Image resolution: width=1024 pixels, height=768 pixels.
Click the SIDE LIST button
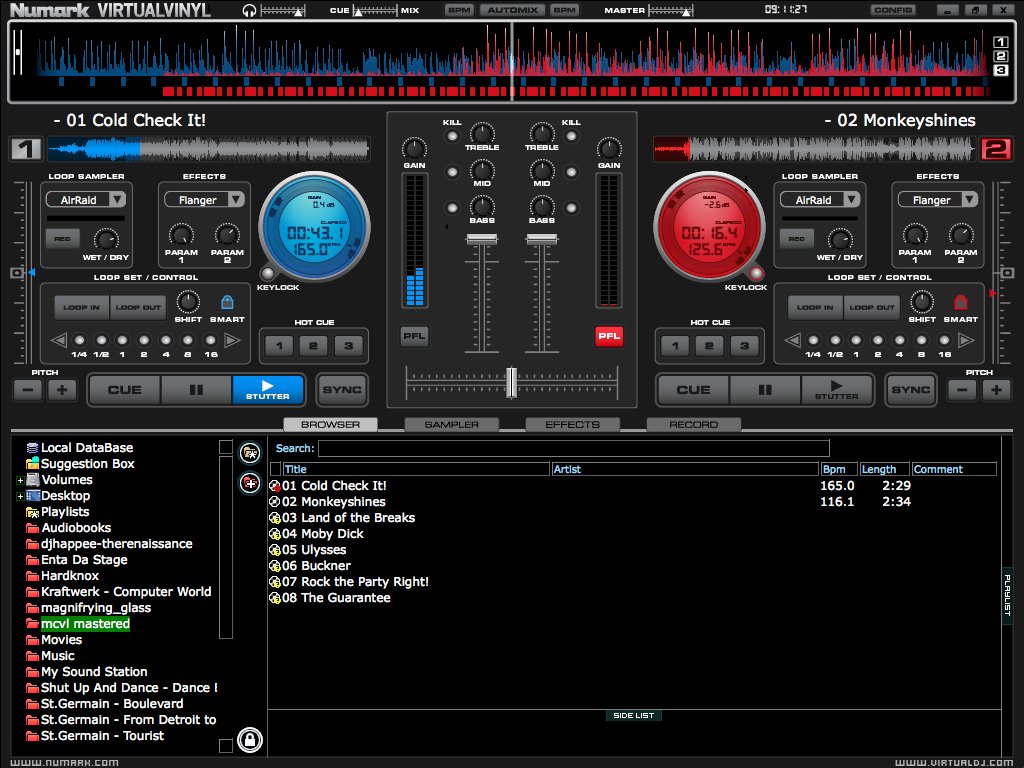pos(633,715)
